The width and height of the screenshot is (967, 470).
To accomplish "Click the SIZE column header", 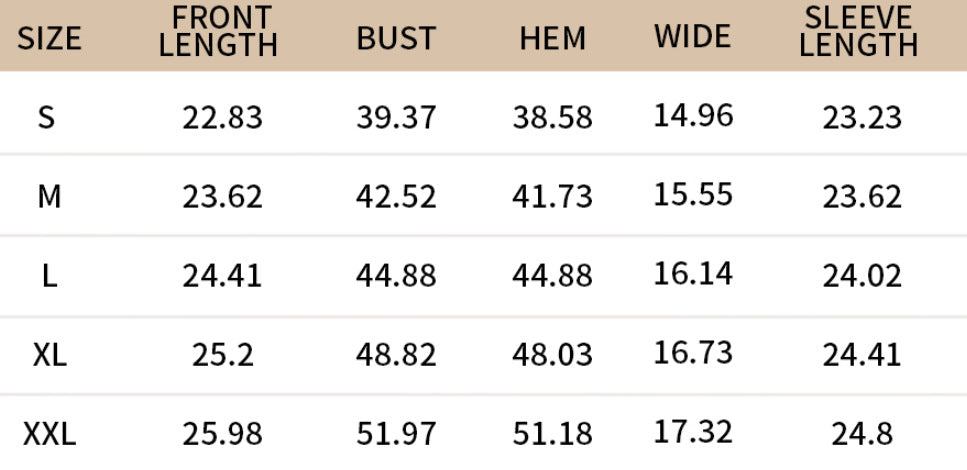I will pos(49,38).
